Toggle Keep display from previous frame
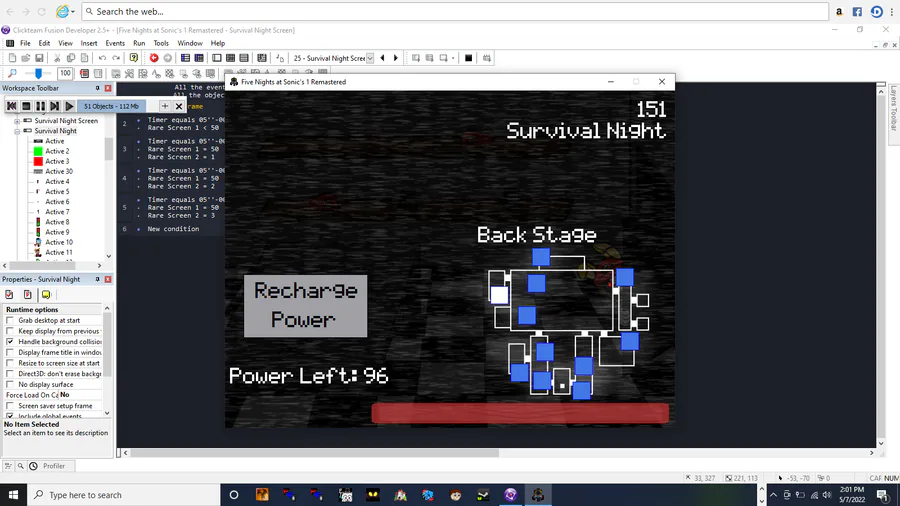The width and height of the screenshot is (900, 506). coord(10,331)
